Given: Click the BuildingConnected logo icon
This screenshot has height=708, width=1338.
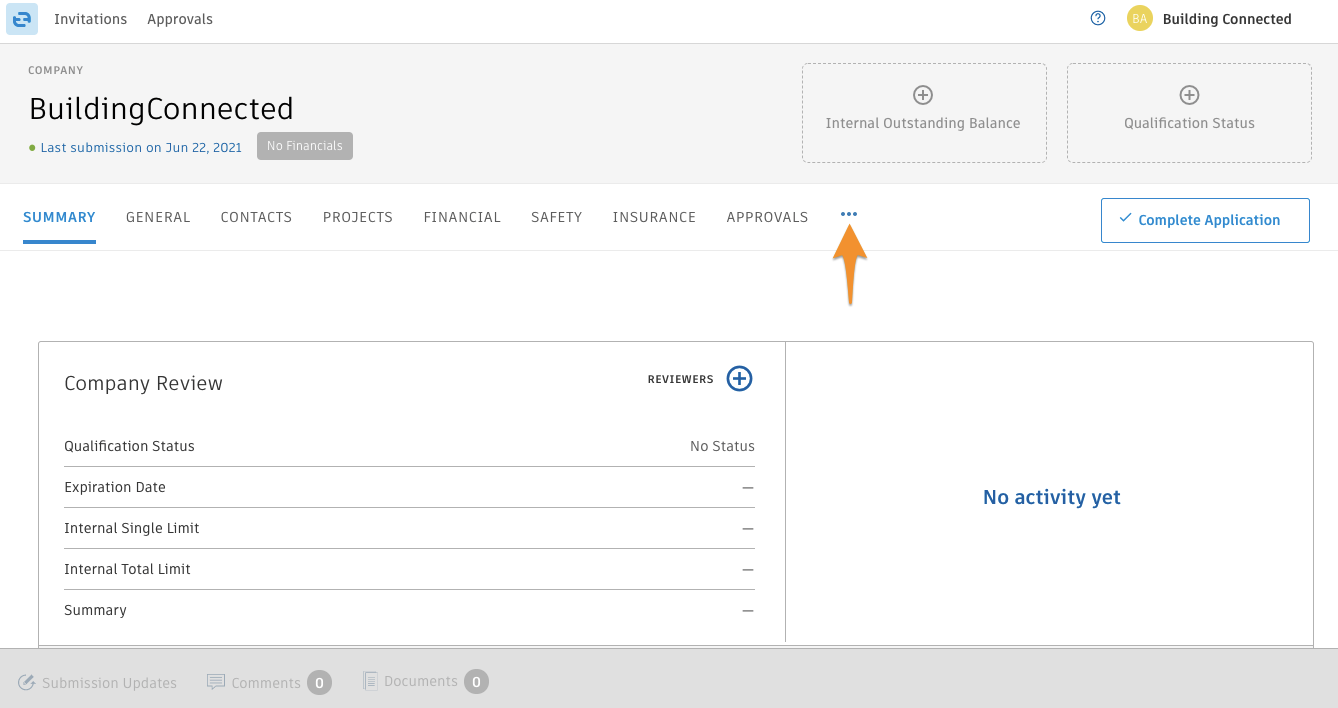Looking at the screenshot, I should [22, 19].
